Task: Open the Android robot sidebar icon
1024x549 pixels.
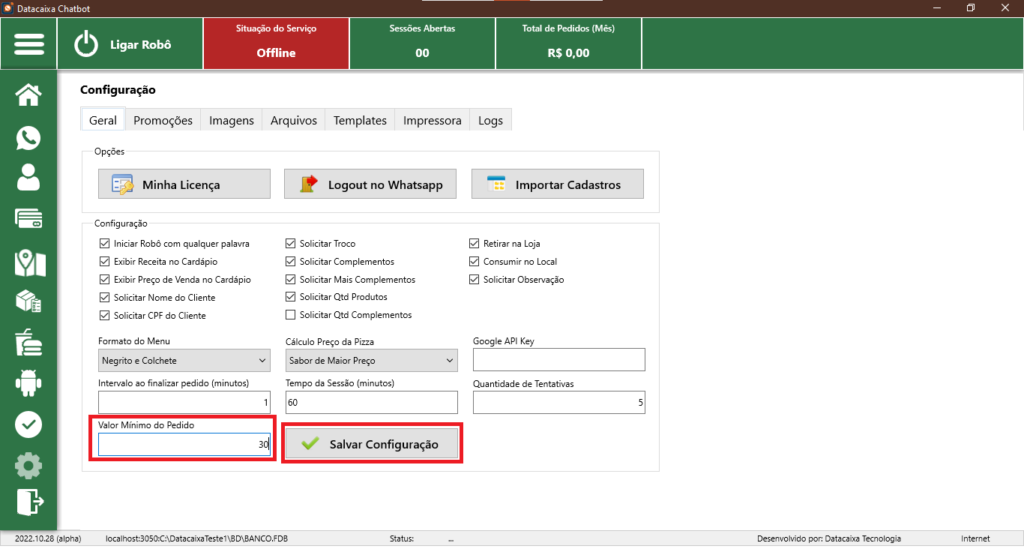Action: tap(29, 382)
